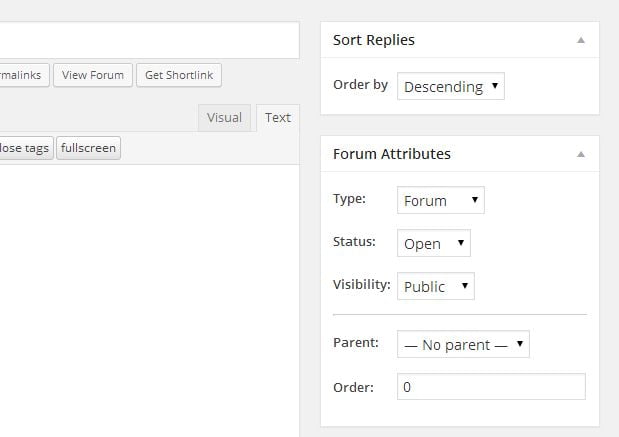Open the Type dropdown showing Forum
The width and height of the screenshot is (619, 437).
(441, 200)
